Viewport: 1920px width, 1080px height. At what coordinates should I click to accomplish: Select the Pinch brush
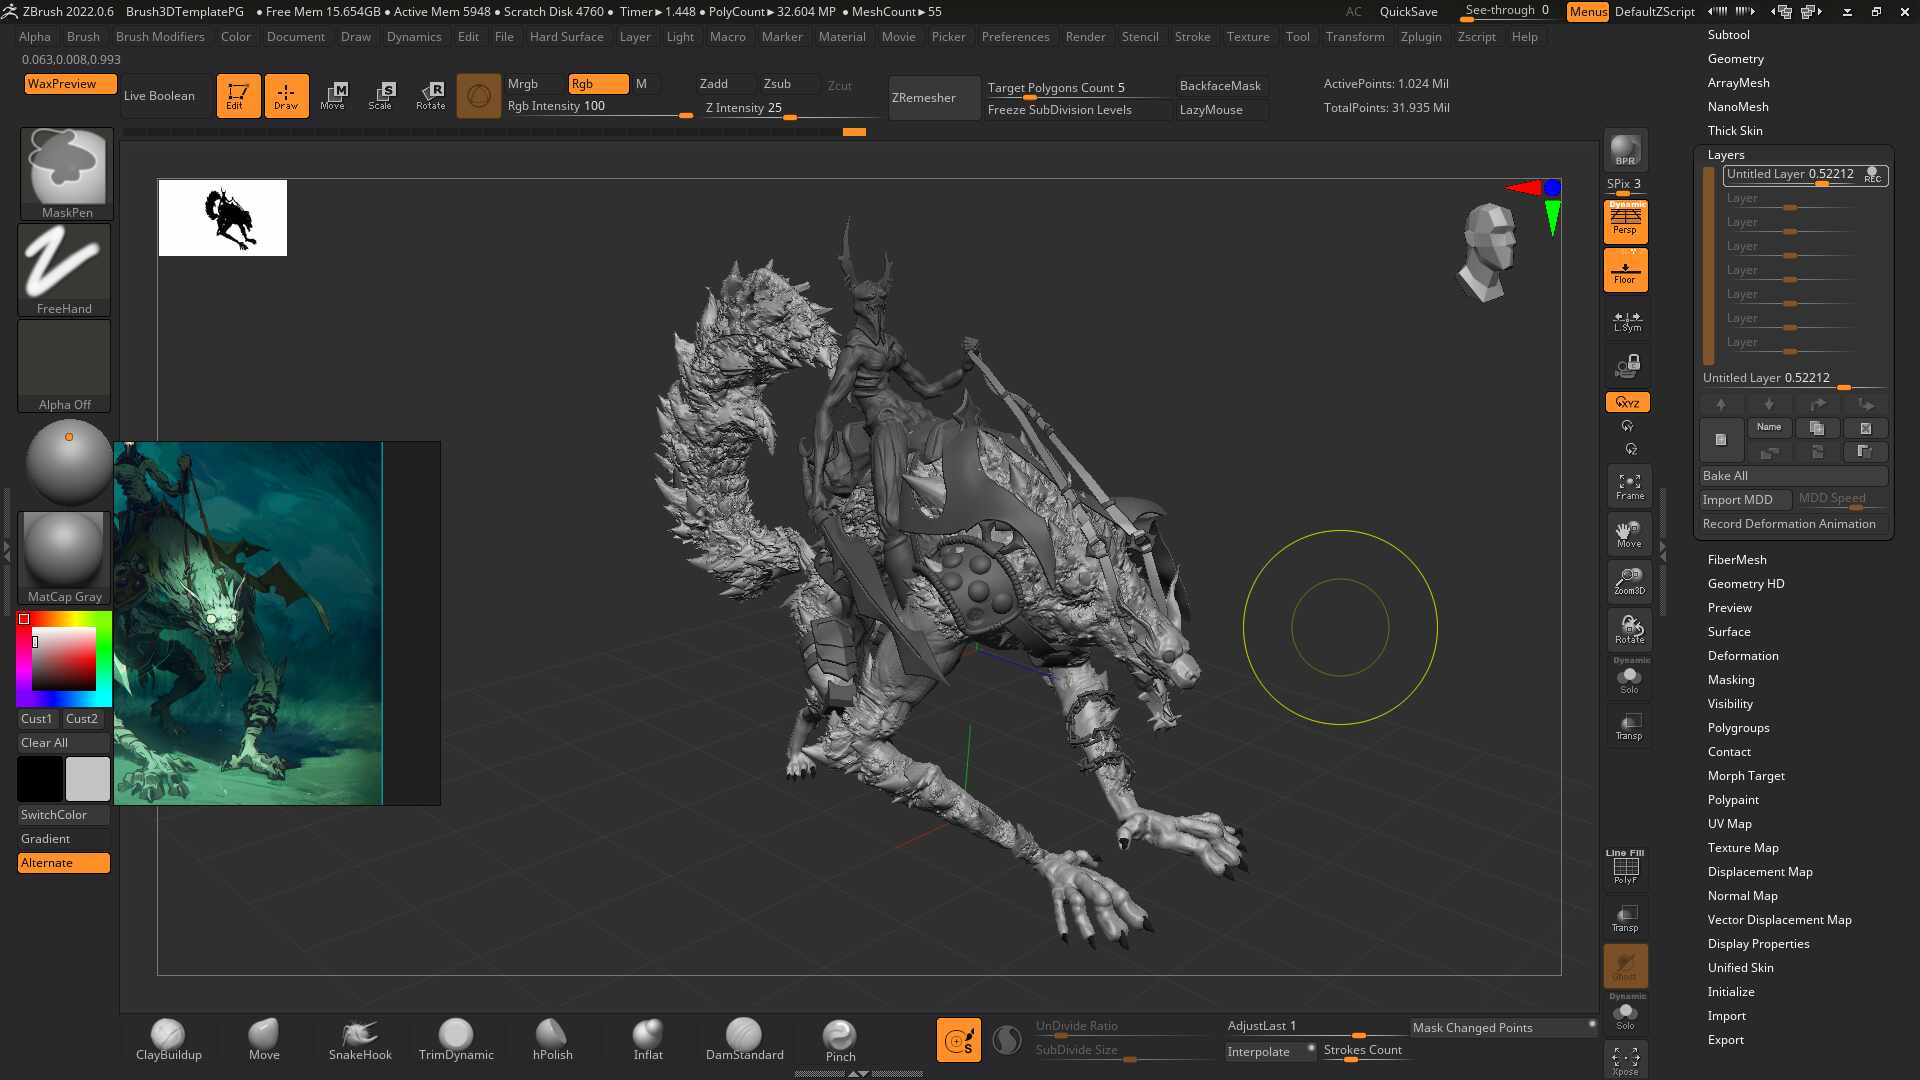[840, 1040]
